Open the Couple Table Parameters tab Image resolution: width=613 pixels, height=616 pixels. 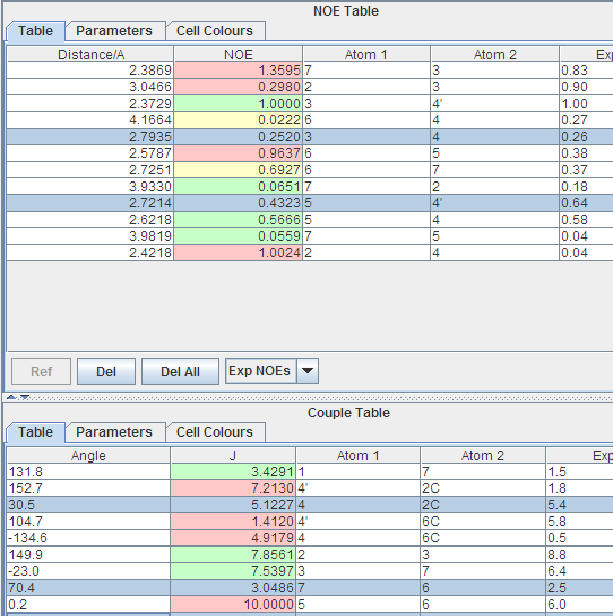point(114,432)
